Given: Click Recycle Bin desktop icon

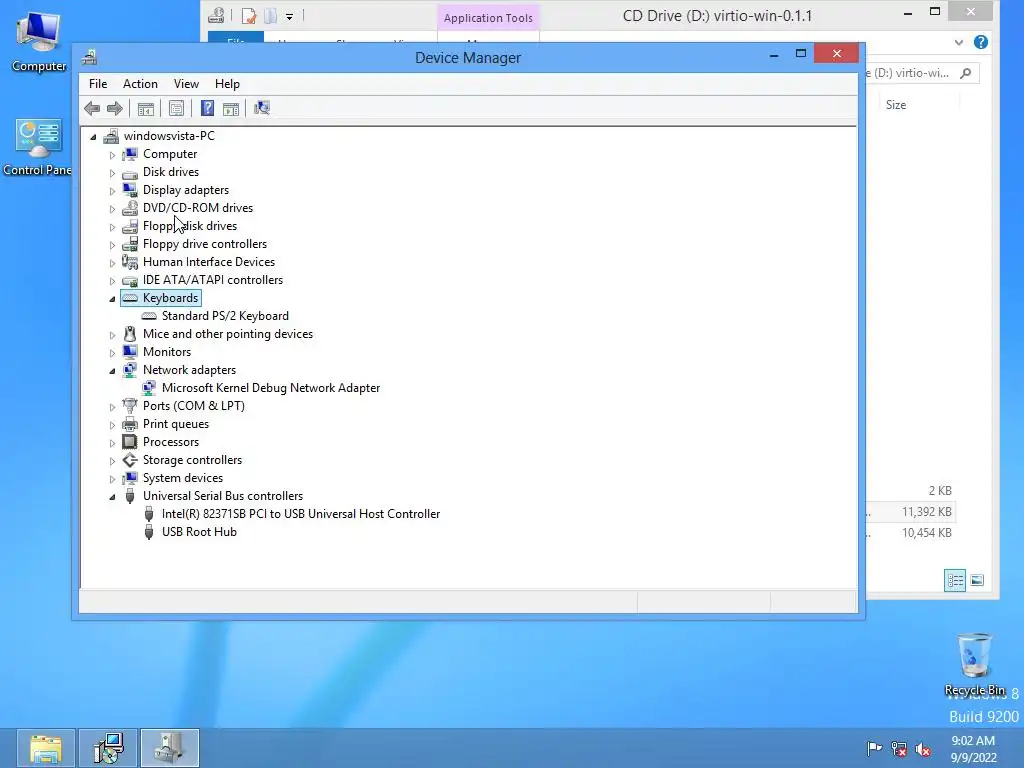Looking at the screenshot, I should [974, 664].
